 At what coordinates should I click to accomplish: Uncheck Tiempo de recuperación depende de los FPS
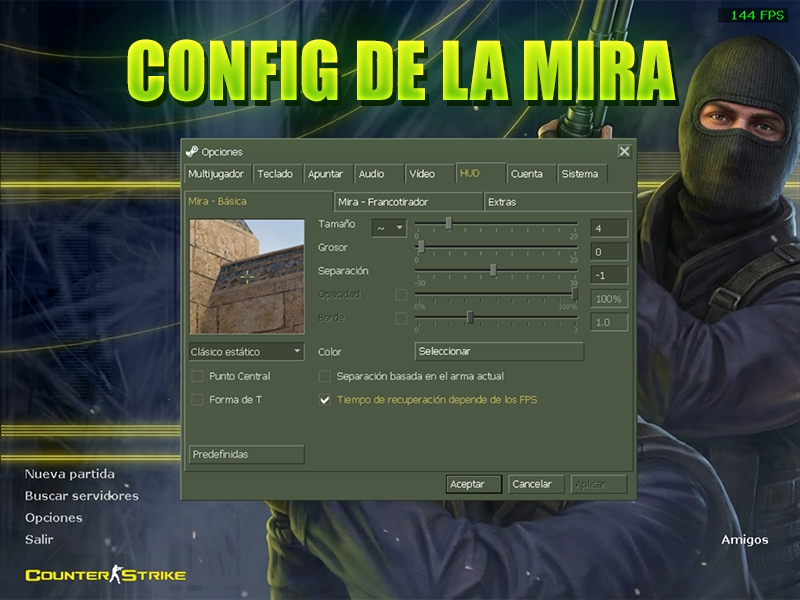click(324, 399)
